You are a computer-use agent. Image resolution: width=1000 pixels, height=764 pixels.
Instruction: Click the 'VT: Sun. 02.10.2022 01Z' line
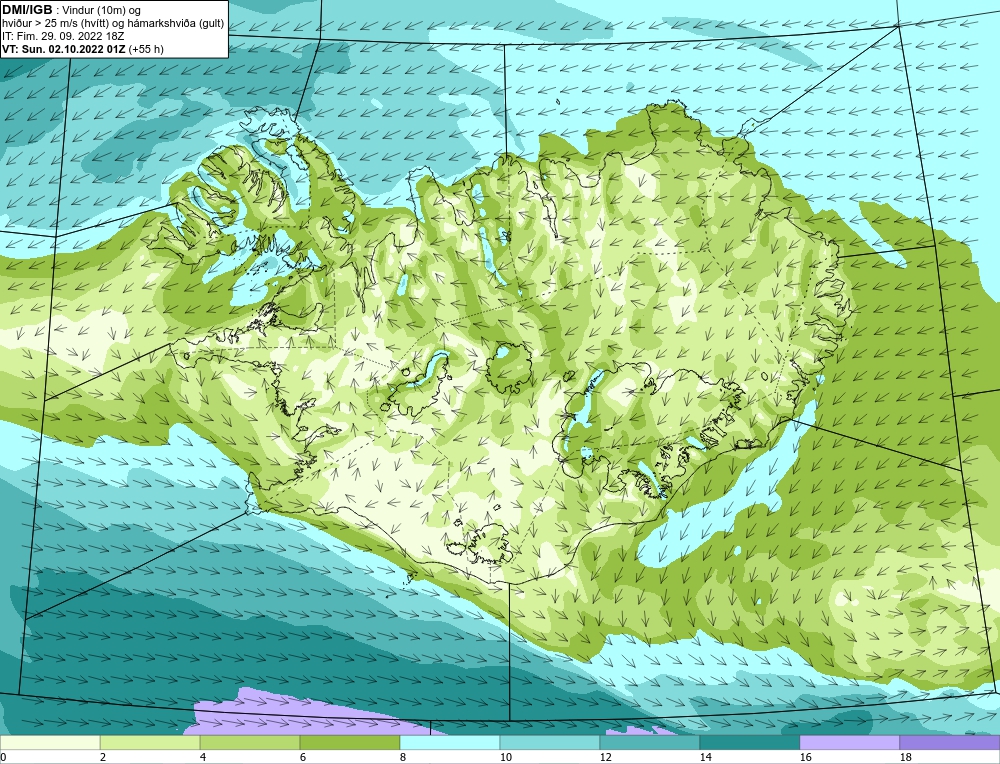click(64, 49)
